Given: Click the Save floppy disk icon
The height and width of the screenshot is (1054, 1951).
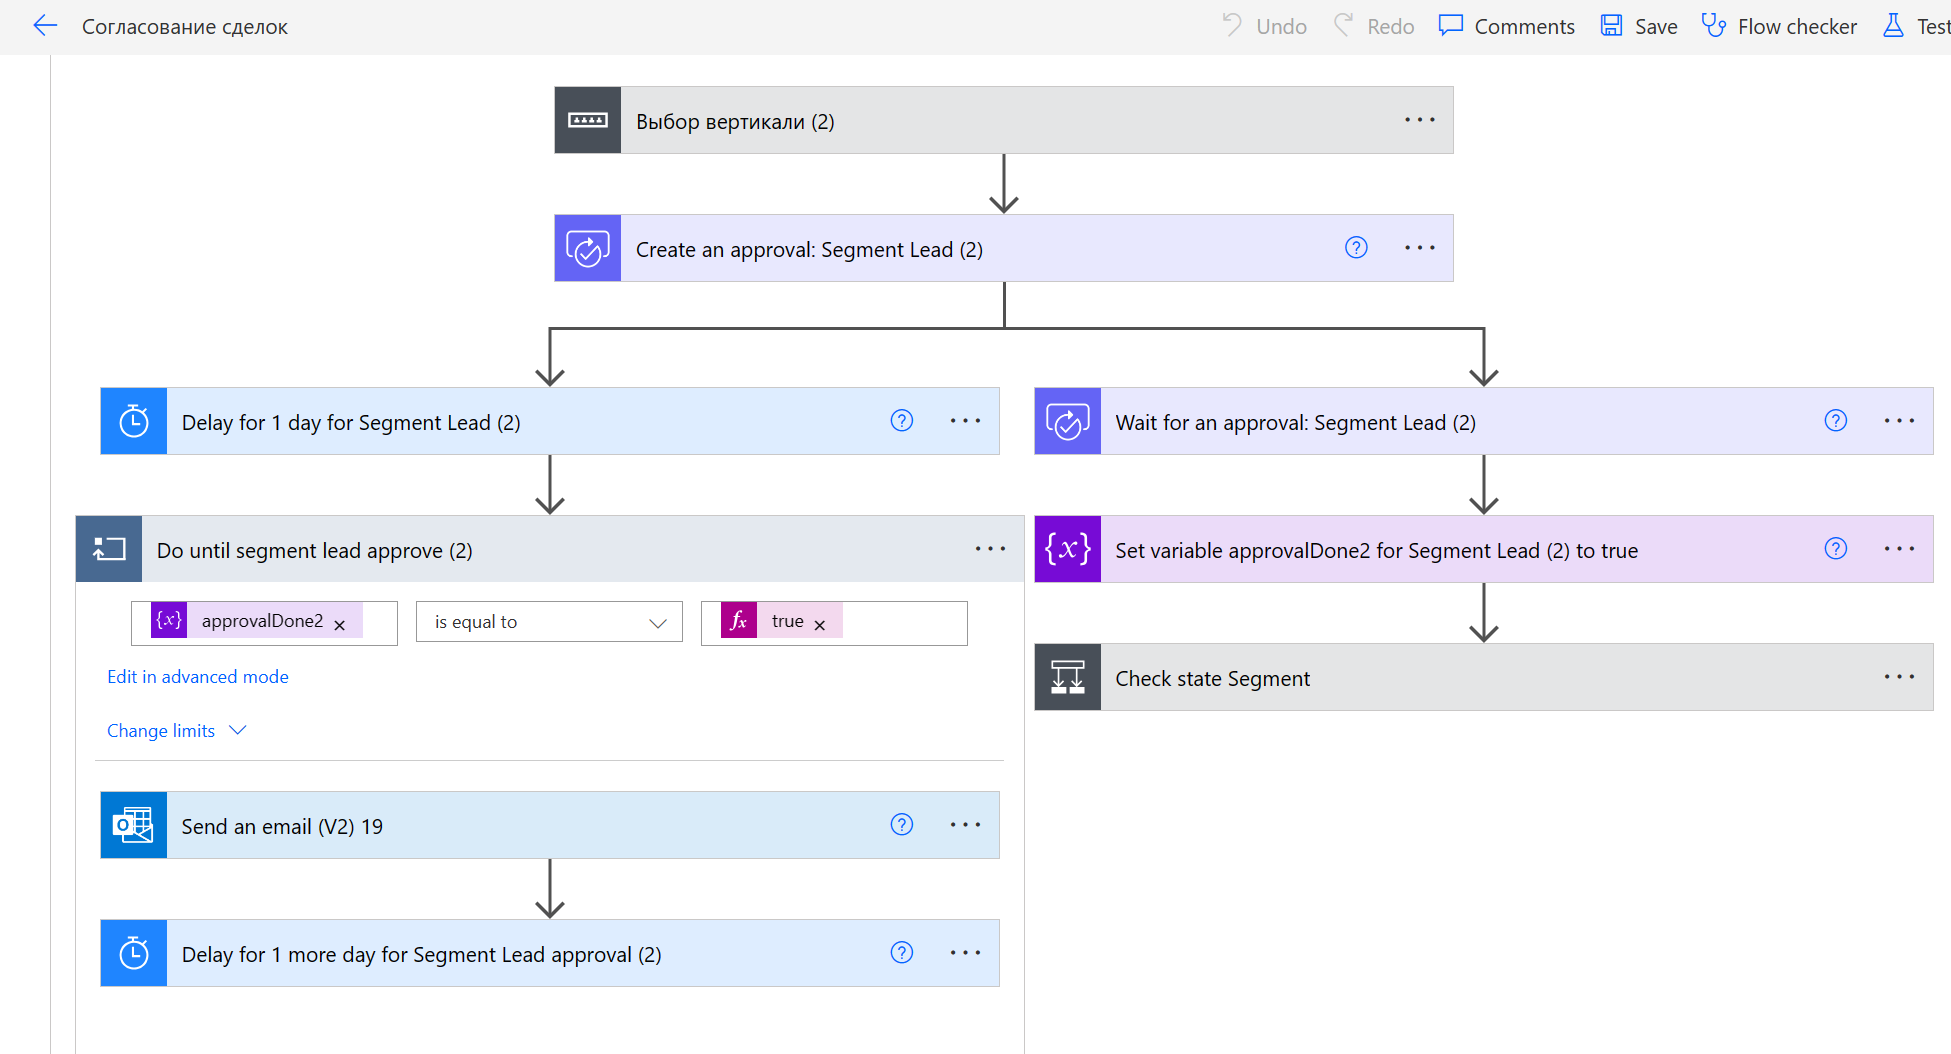Looking at the screenshot, I should (1611, 26).
